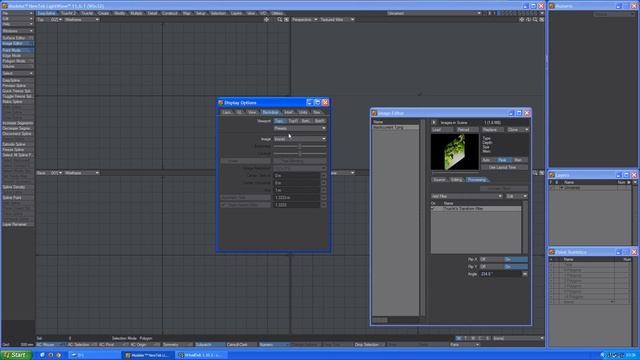Open the Wireframe mode dropdown of the Top viewport

click(81, 20)
